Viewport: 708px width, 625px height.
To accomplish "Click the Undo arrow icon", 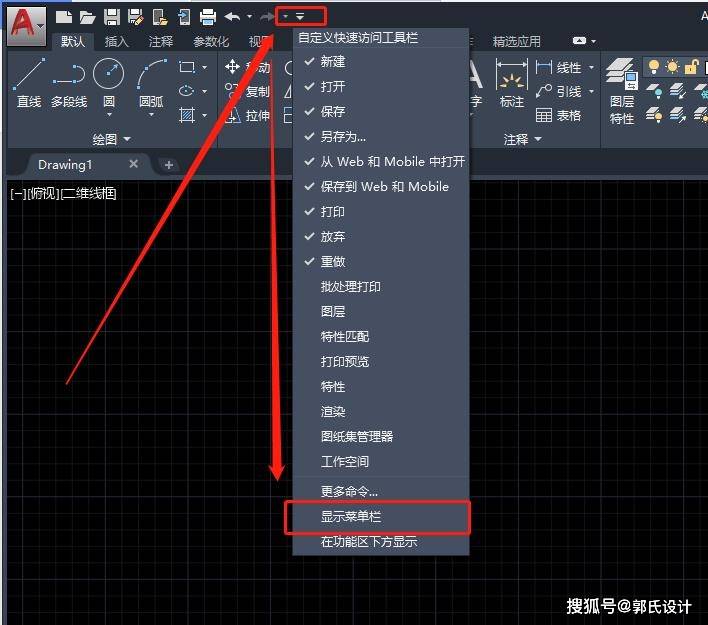I will [232, 17].
